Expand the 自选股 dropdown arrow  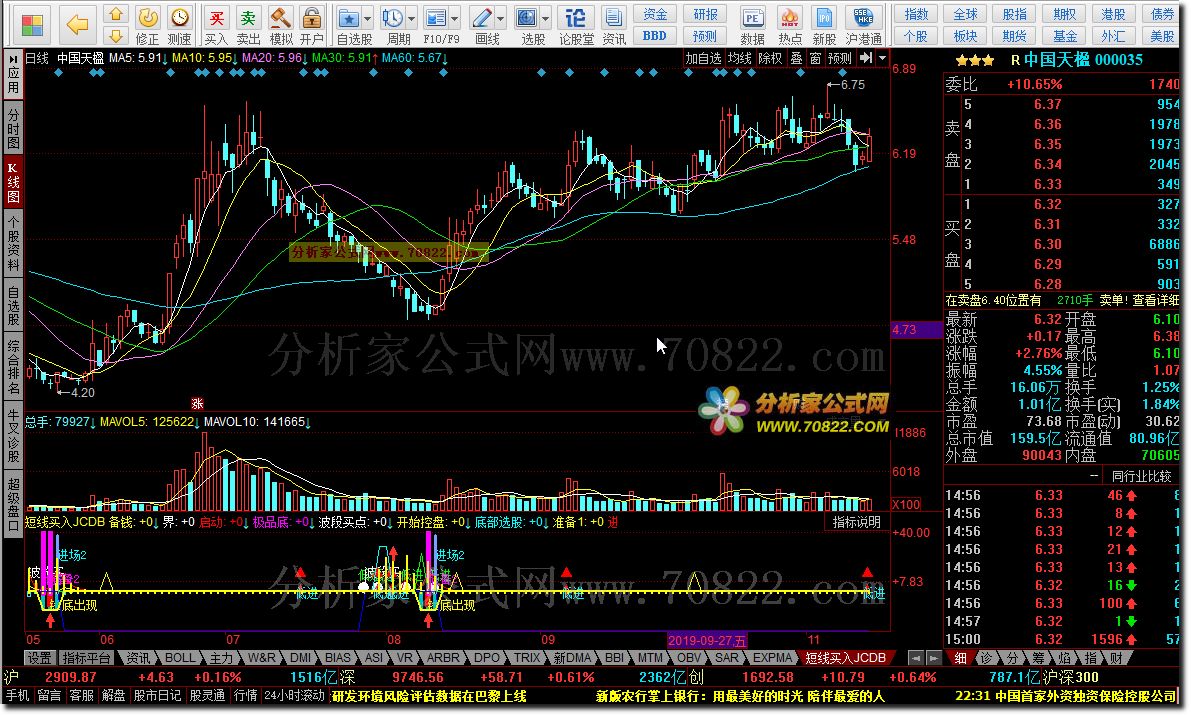coord(368,19)
